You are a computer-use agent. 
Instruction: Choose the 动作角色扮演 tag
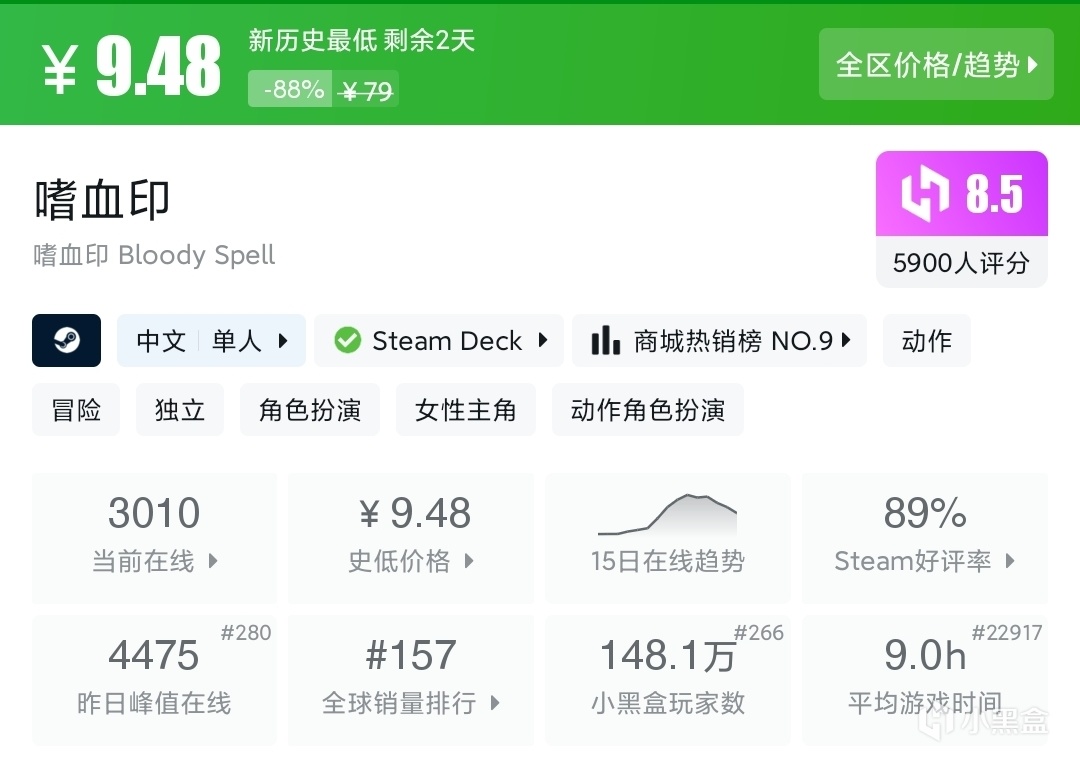[648, 410]
